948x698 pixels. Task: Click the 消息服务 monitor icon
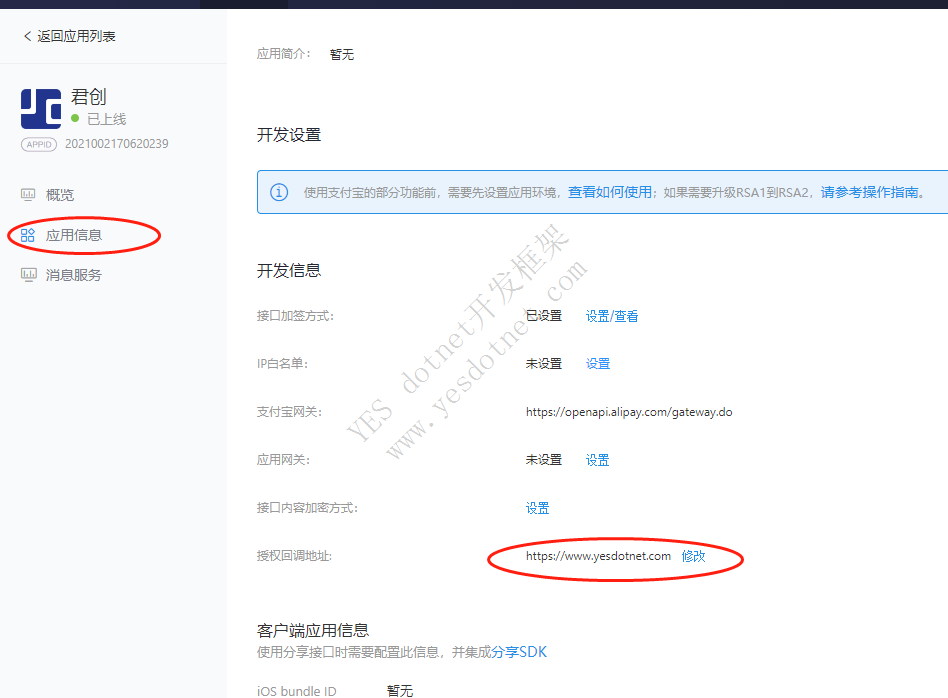pyautogui.click(x=28, y=275)
